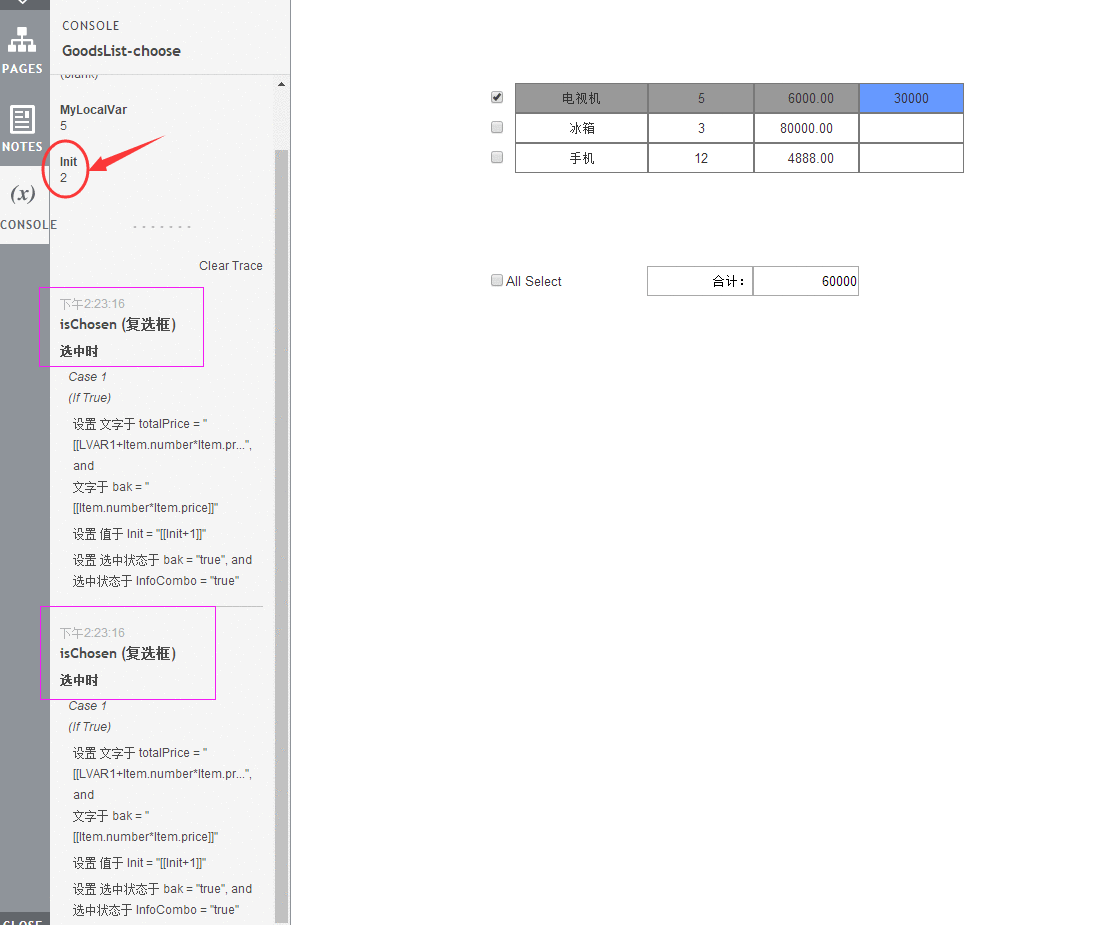Check the 手机 row checkbox

point(497,157)
